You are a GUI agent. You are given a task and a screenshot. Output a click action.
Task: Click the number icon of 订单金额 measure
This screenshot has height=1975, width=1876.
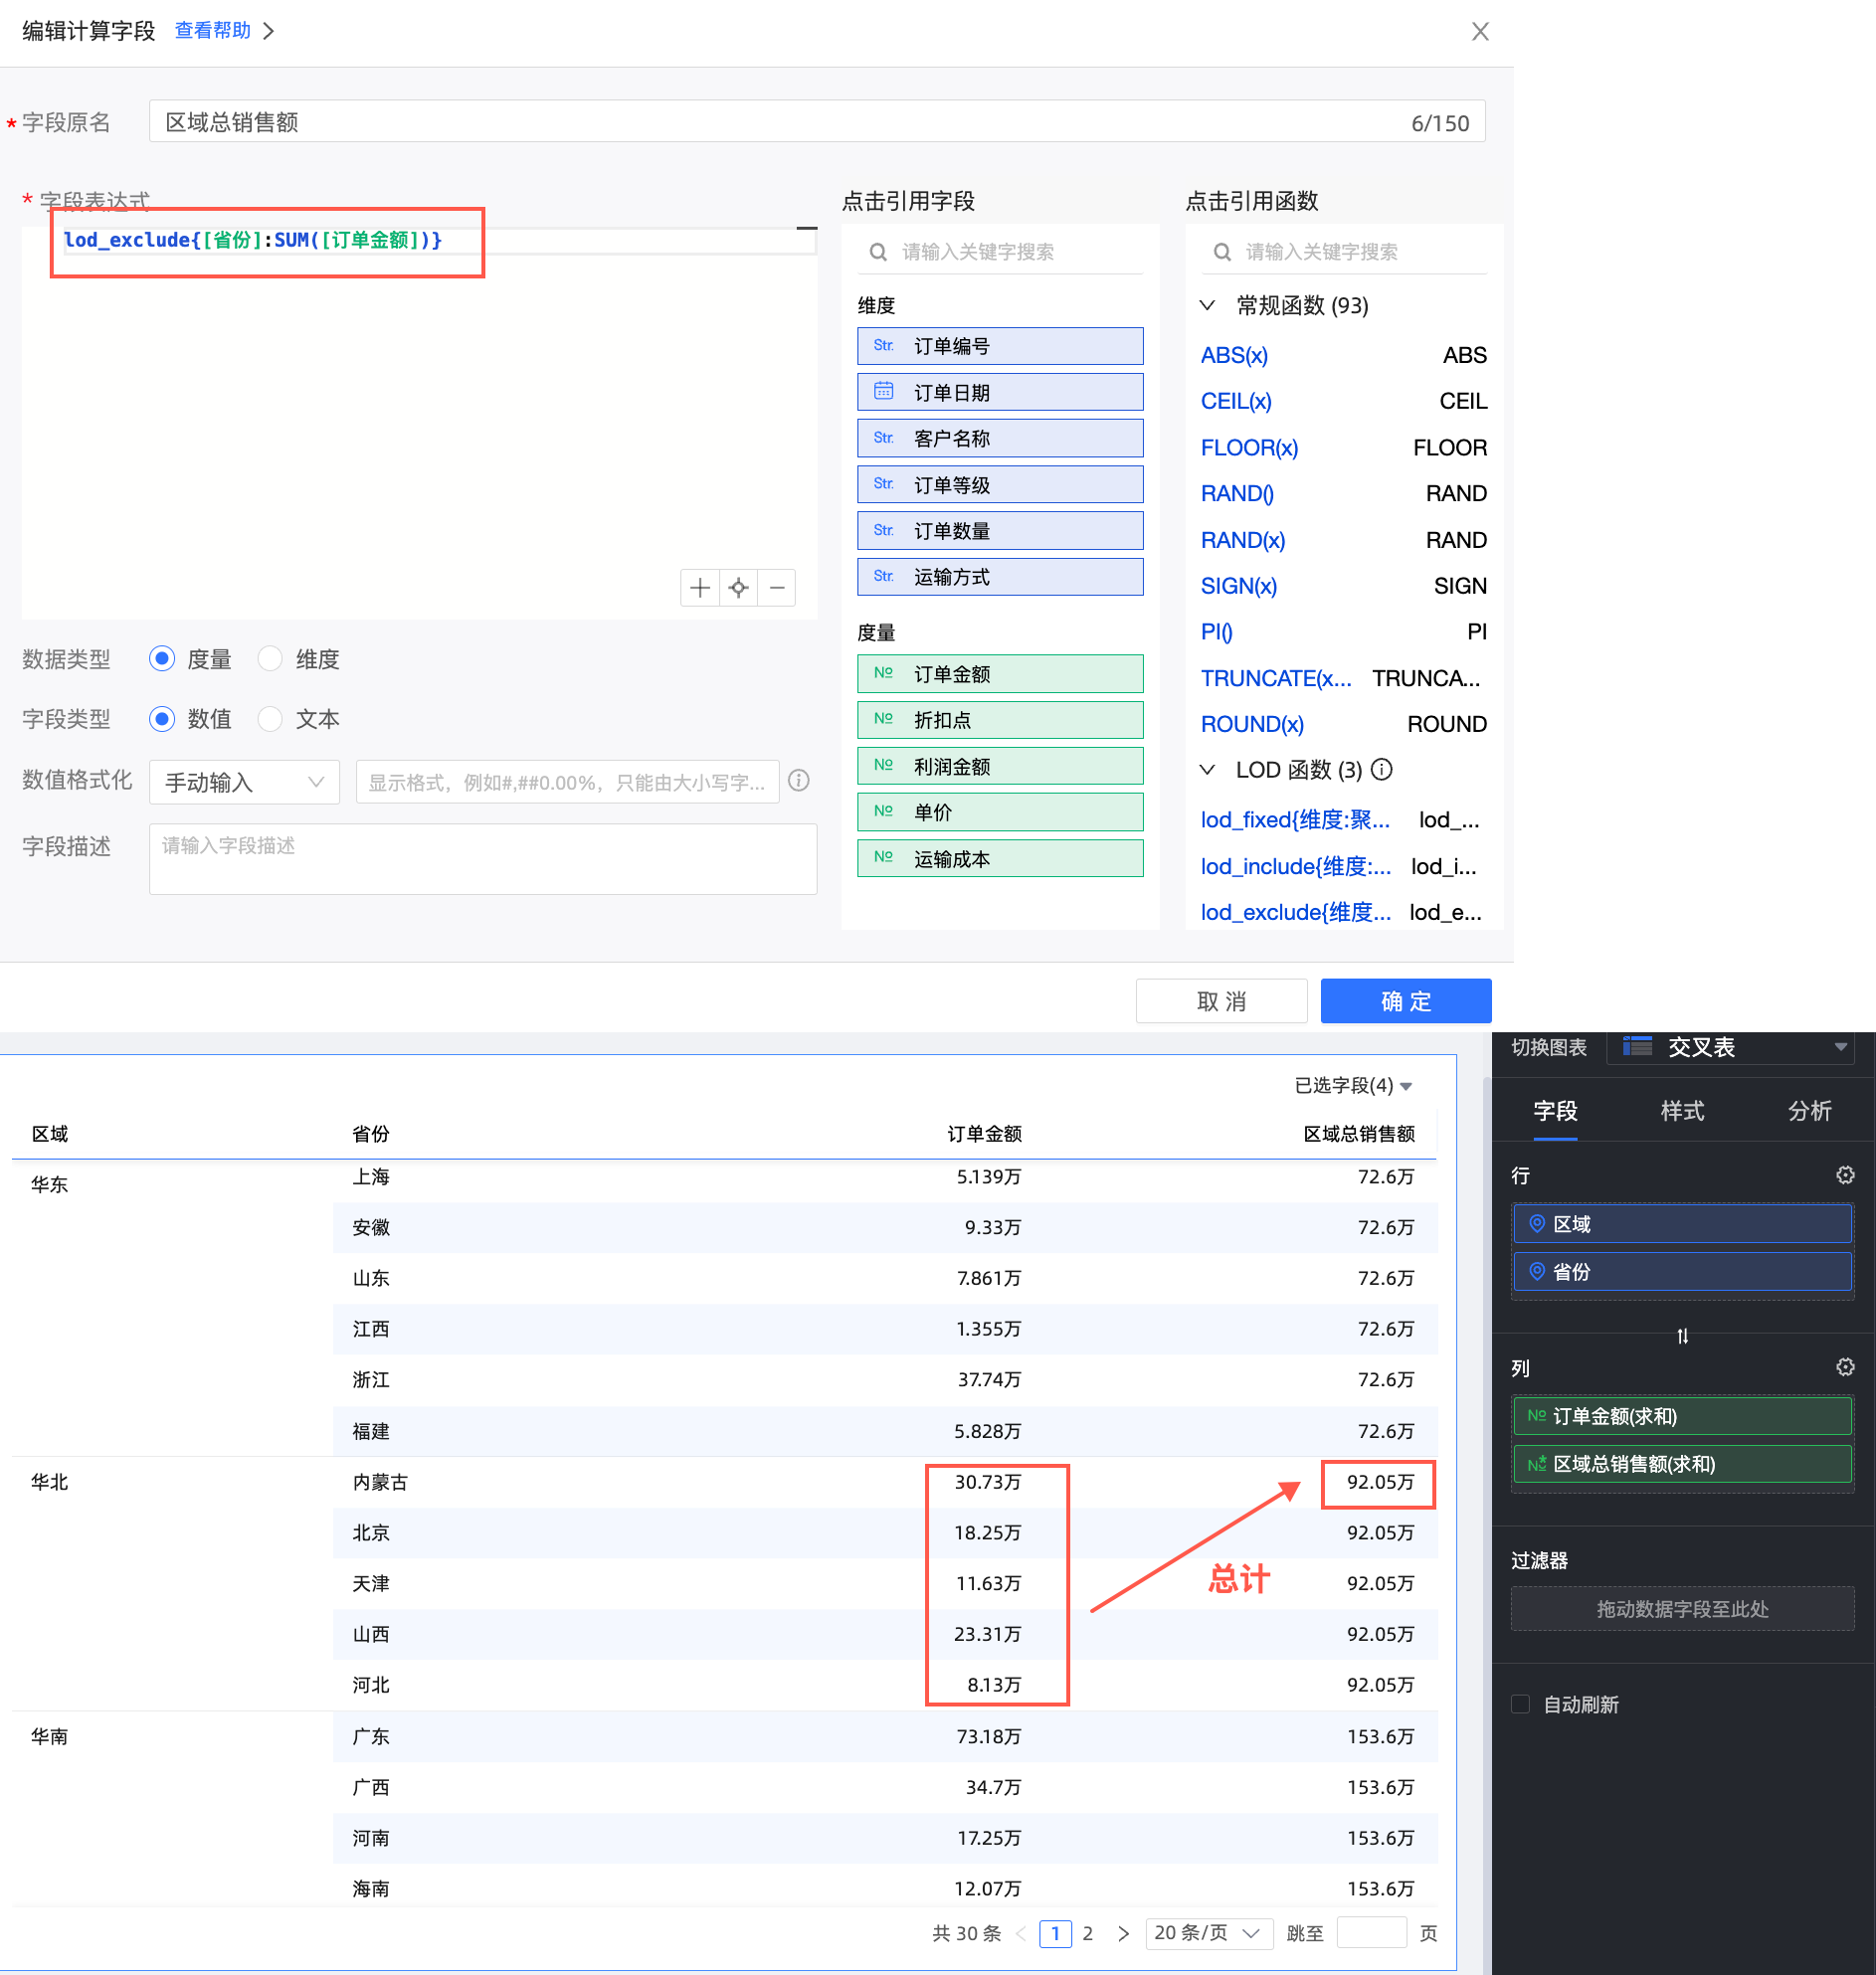pos(883,673)
